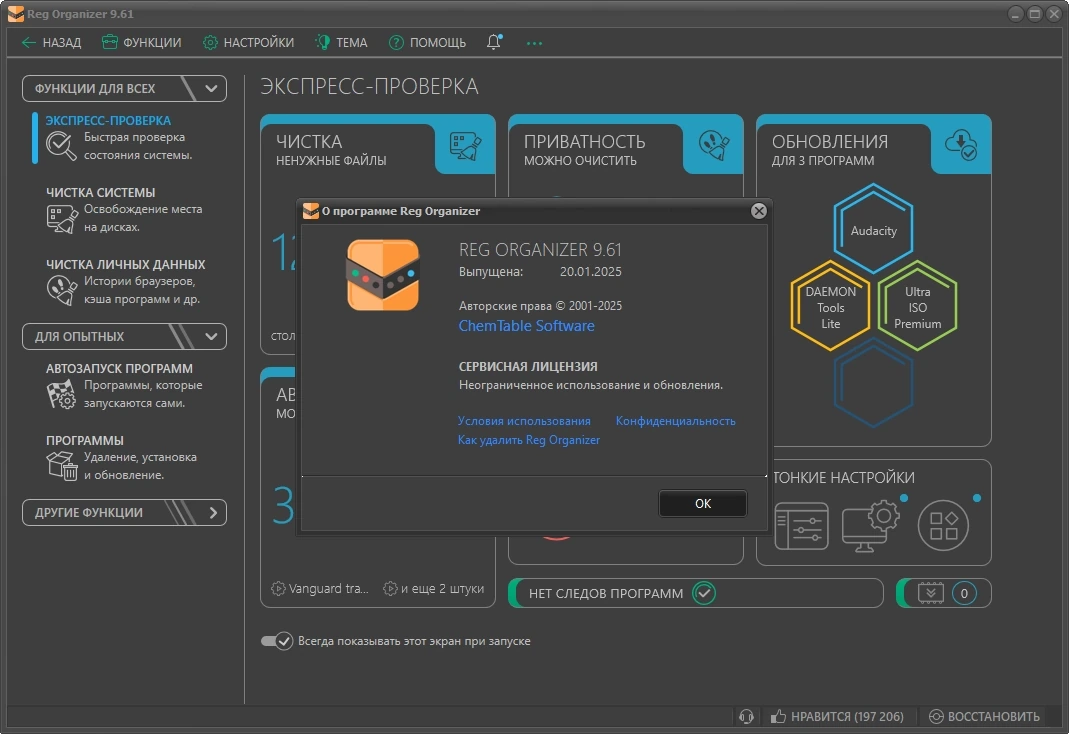
Task: Click the programs box with trash icon
Action: pyautogui.click(x=61, y=465)
